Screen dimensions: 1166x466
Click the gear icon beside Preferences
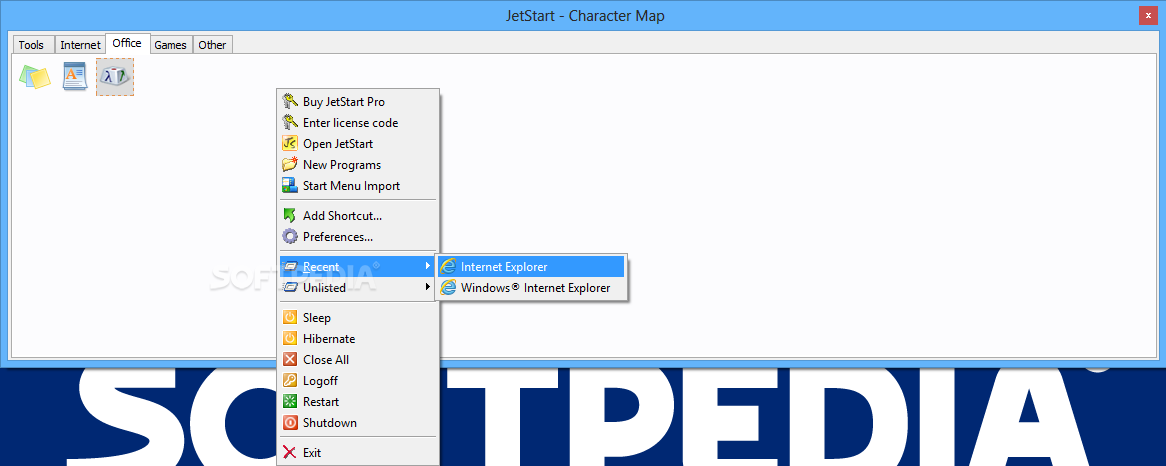[290, 236]
